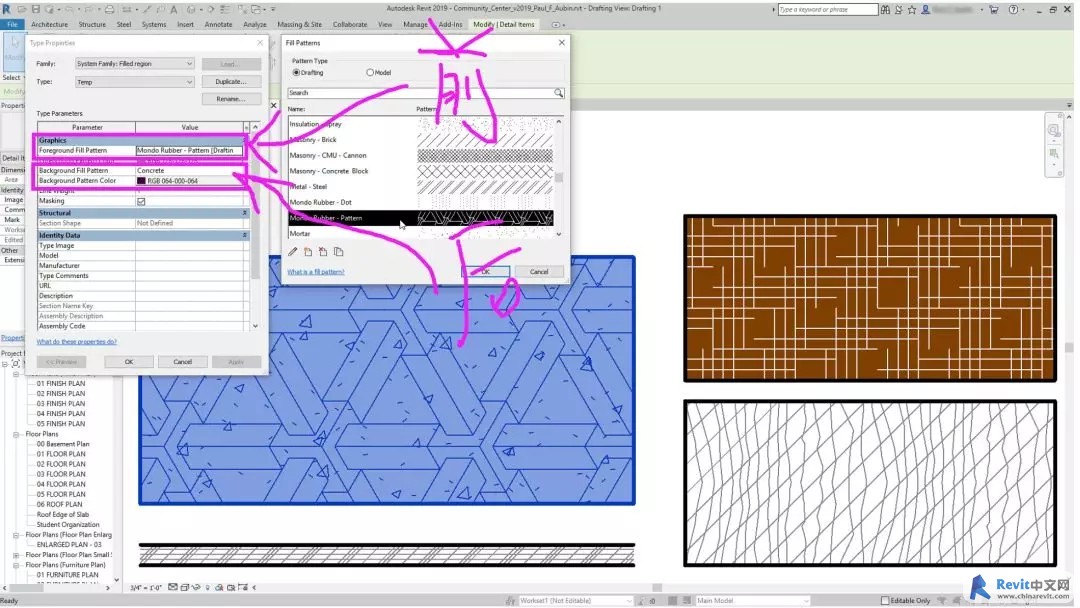Select the 'Masonry - CMU - Cannon' pattern
Image resolution: width=1080 pixels, height=608 pixels.
(420, 156)
